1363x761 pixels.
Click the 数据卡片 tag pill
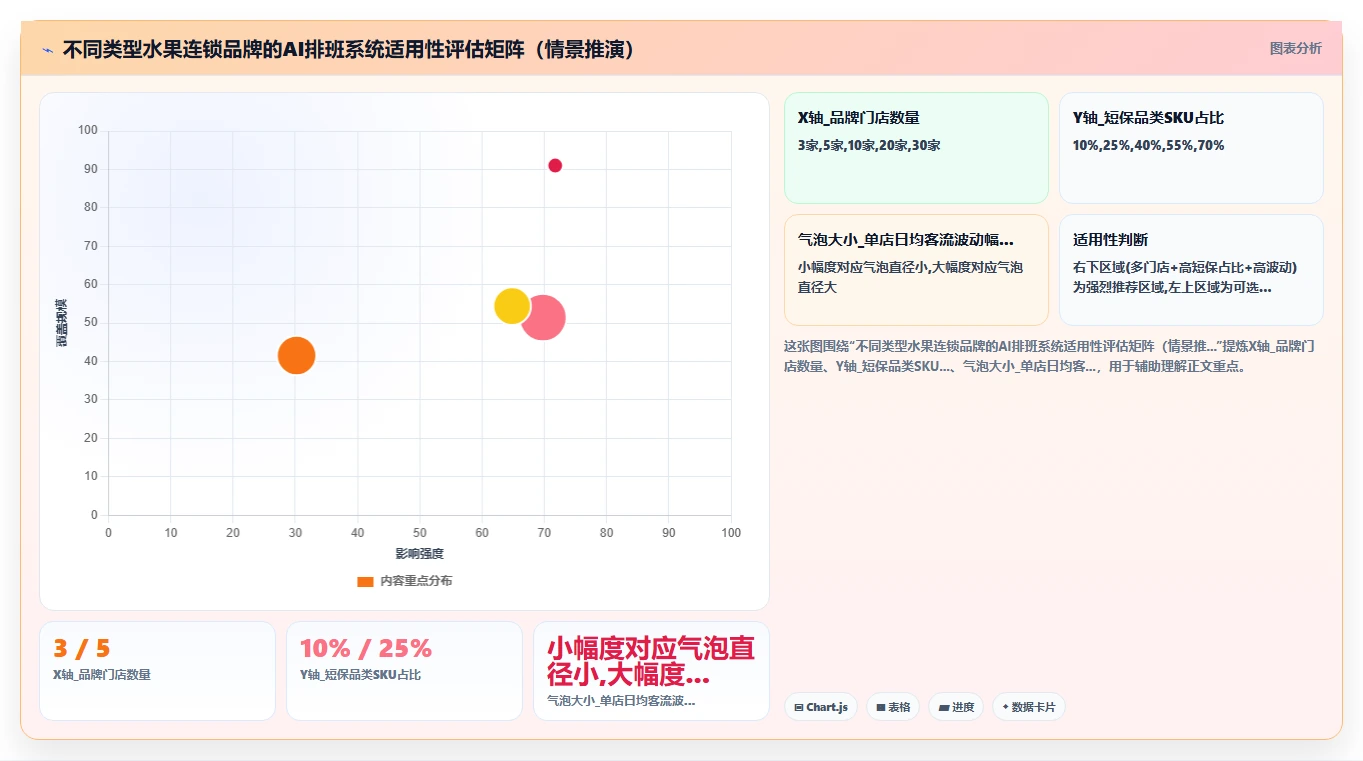tap(1028, 707)
